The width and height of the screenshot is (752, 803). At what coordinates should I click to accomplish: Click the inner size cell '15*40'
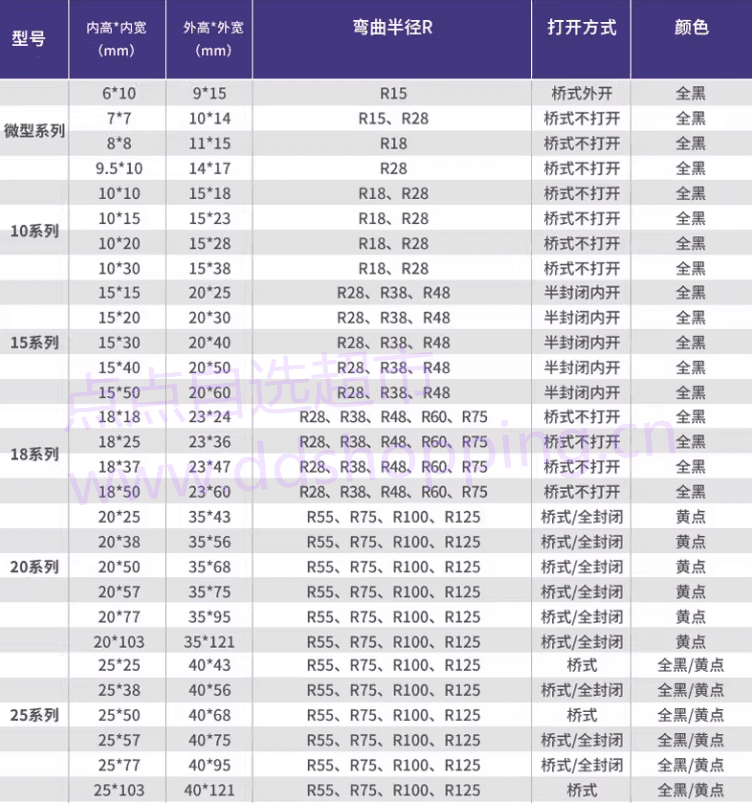[119, 368]
